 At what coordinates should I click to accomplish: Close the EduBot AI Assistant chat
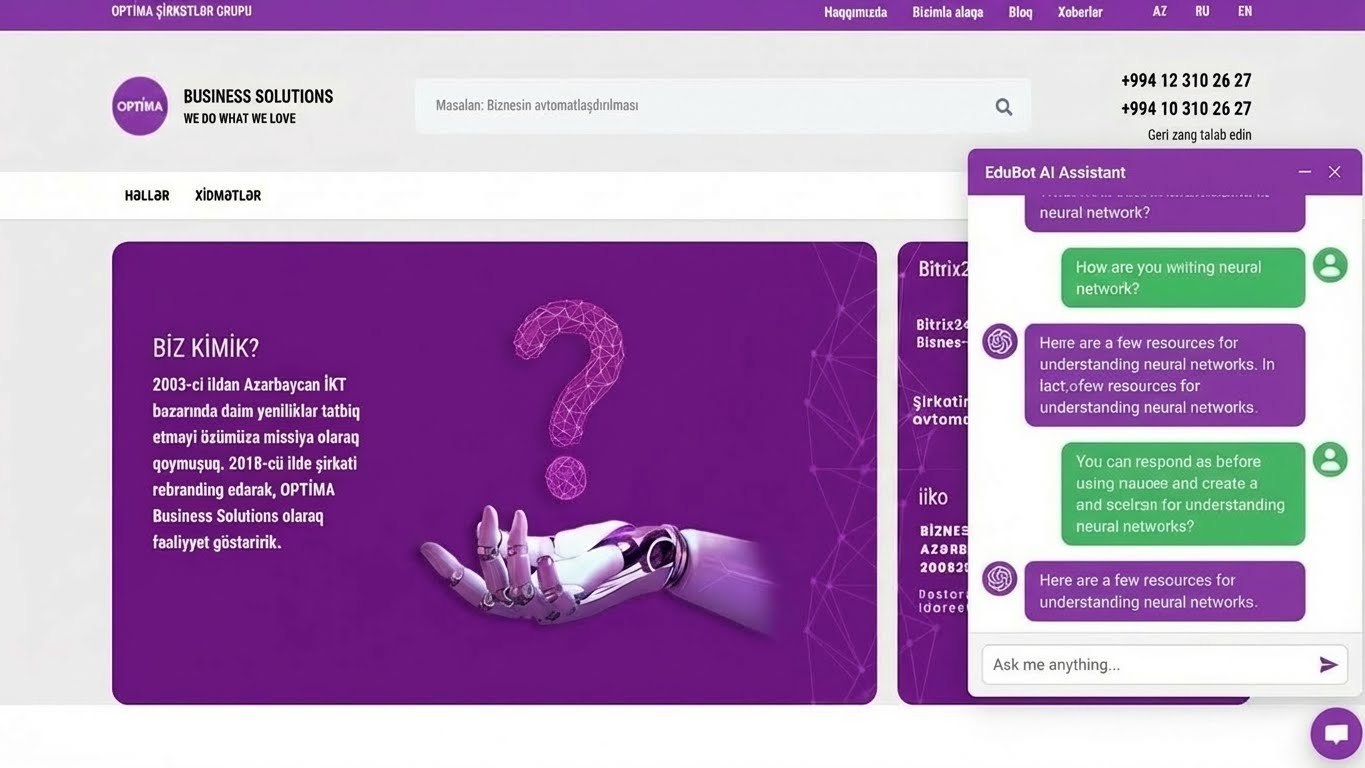(x=1334, y=171)
